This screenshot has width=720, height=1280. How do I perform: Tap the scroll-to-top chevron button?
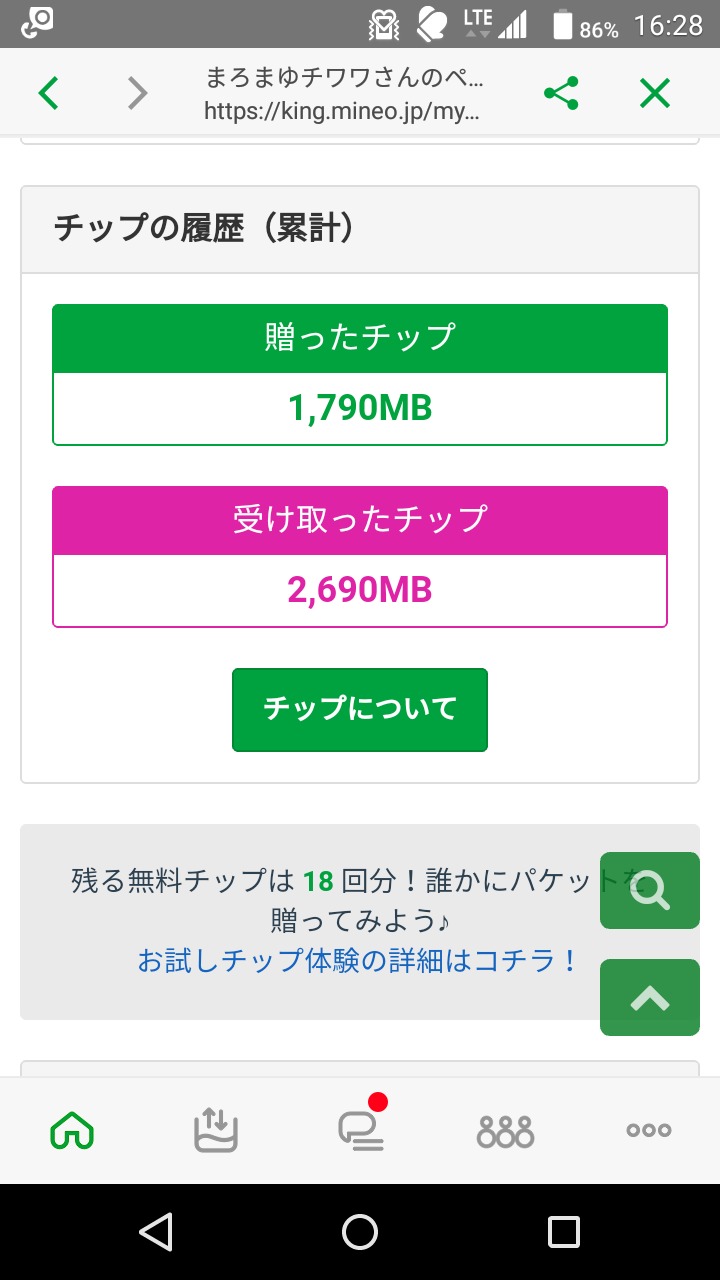[x=650, y=997]
